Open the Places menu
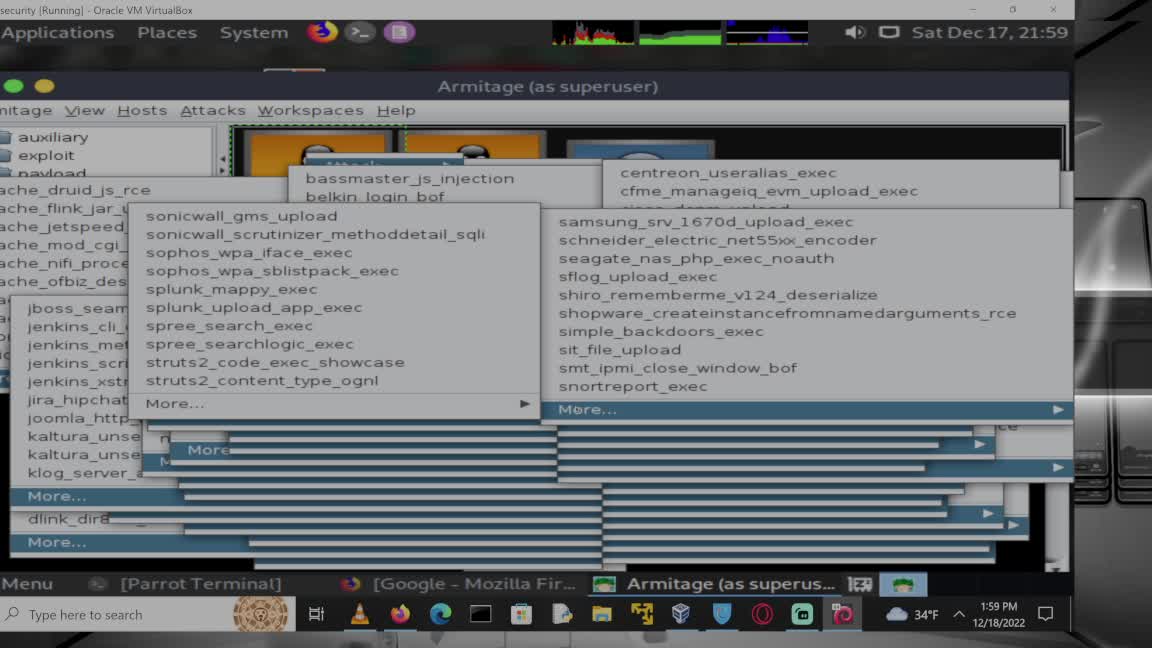The height and width of the screenshot is (648, 1152). (x=167, y=32)
